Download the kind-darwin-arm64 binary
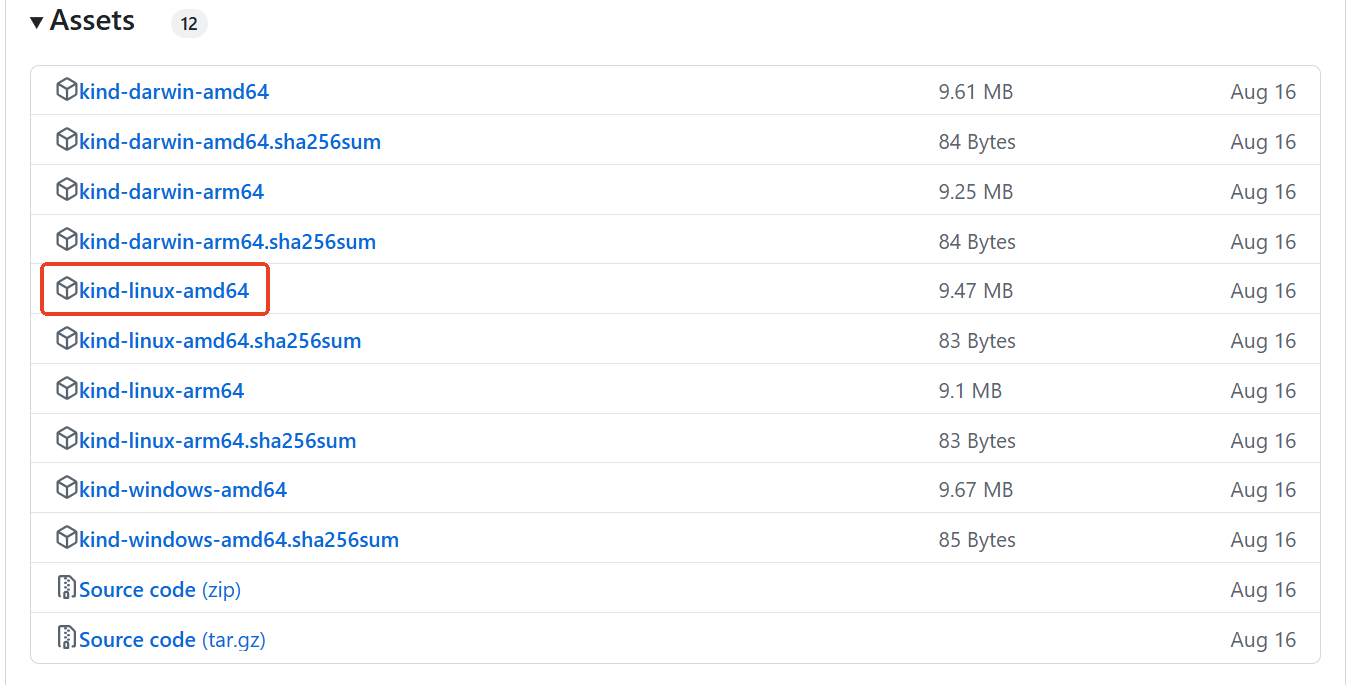 coord(171,192)
